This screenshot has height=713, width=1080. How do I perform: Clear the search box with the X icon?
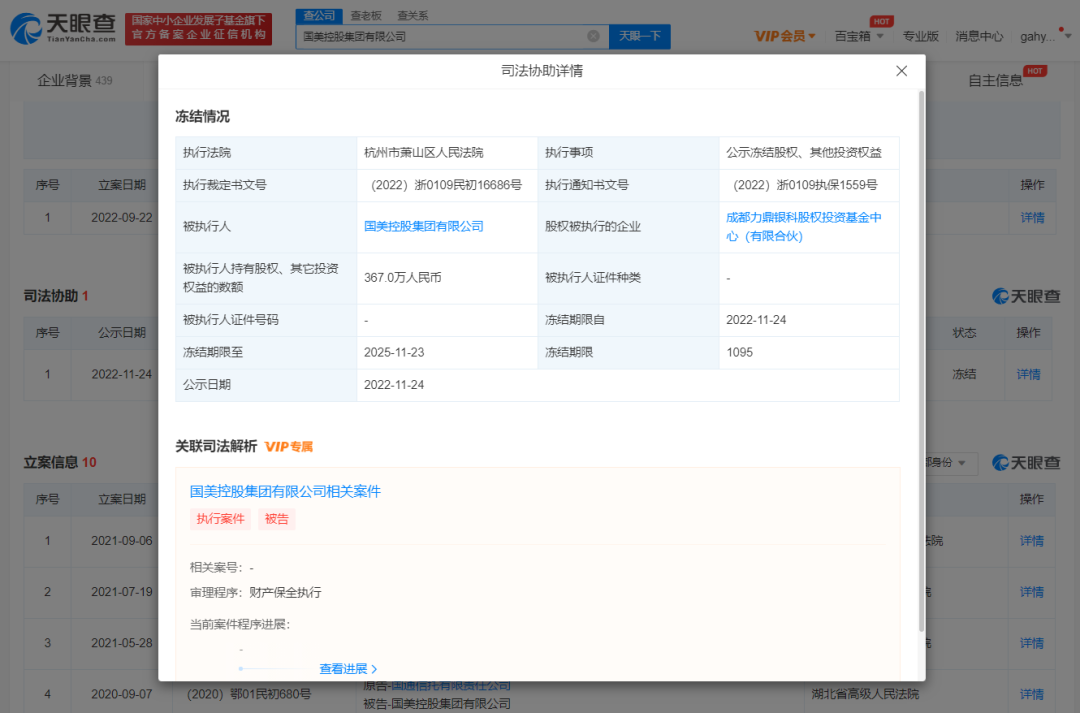tap(593, 36)
